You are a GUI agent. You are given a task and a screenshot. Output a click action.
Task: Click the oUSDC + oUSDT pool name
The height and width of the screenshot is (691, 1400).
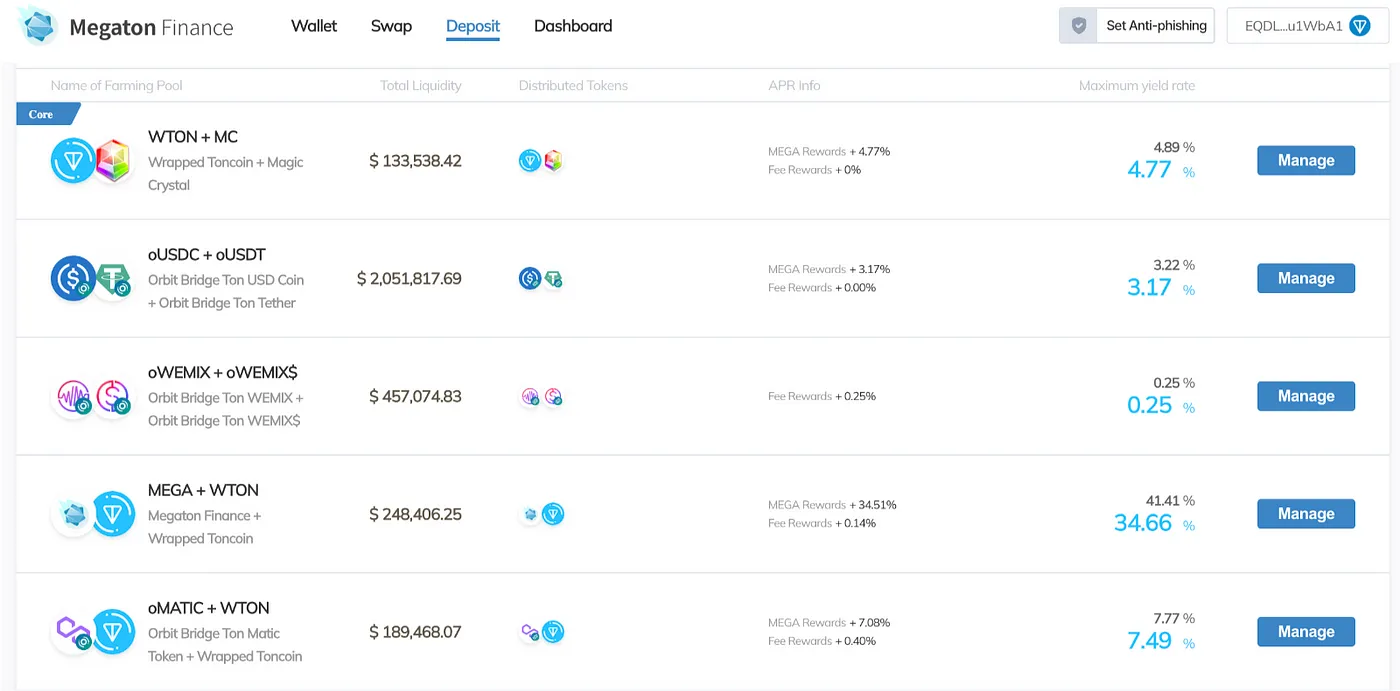[x=207, y=255]
